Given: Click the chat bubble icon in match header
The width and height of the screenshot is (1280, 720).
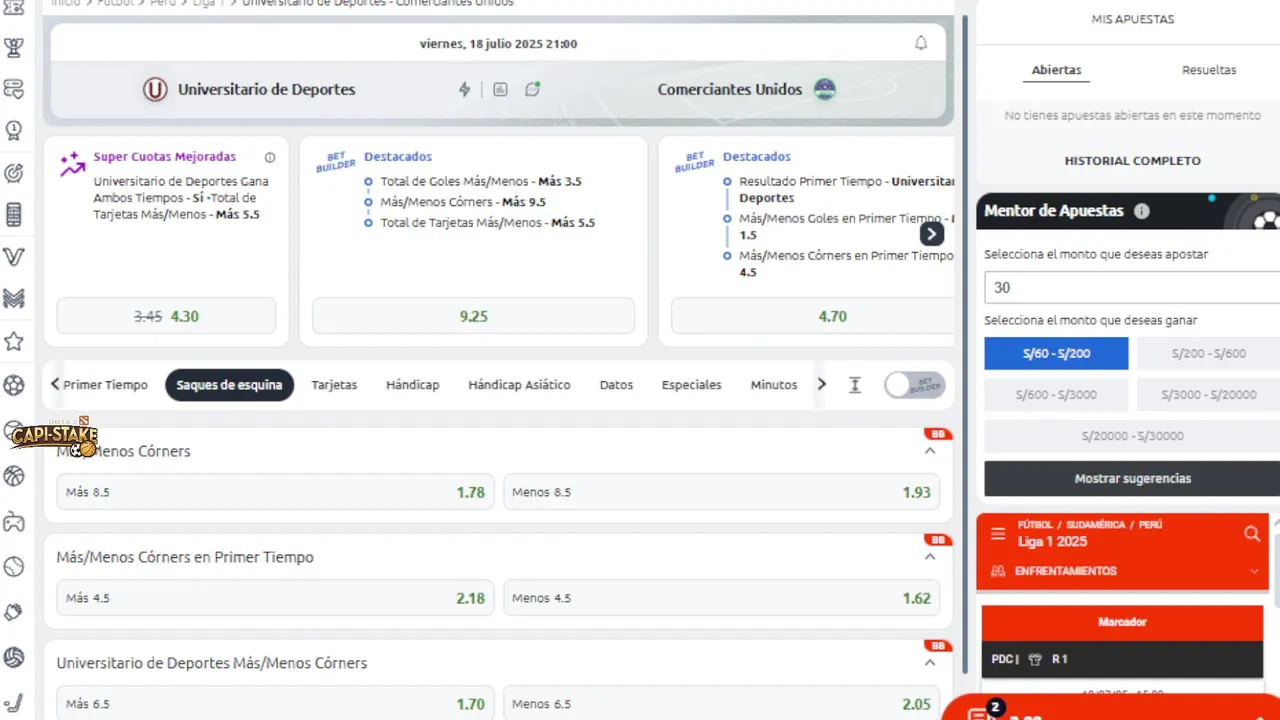Looking at the screenshot, I should pos(532,89).
